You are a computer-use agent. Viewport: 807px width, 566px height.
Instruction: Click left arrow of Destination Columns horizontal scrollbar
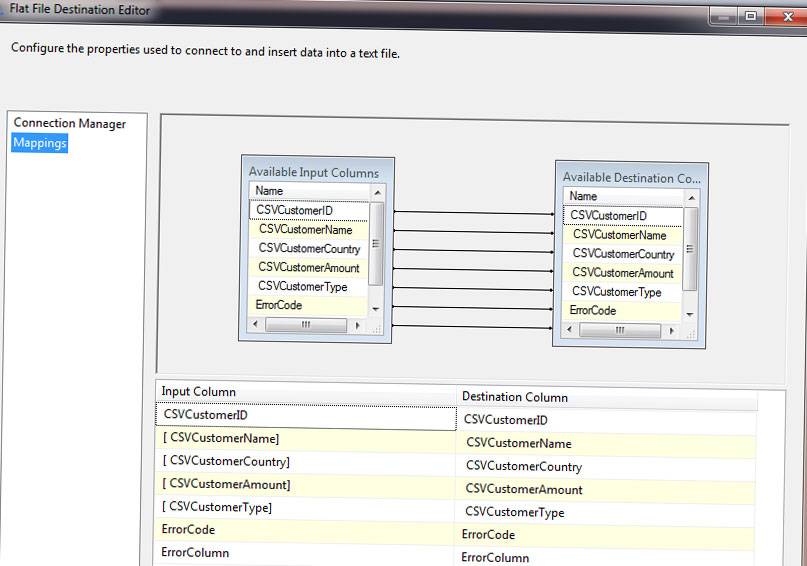click(x=569, y=329)
